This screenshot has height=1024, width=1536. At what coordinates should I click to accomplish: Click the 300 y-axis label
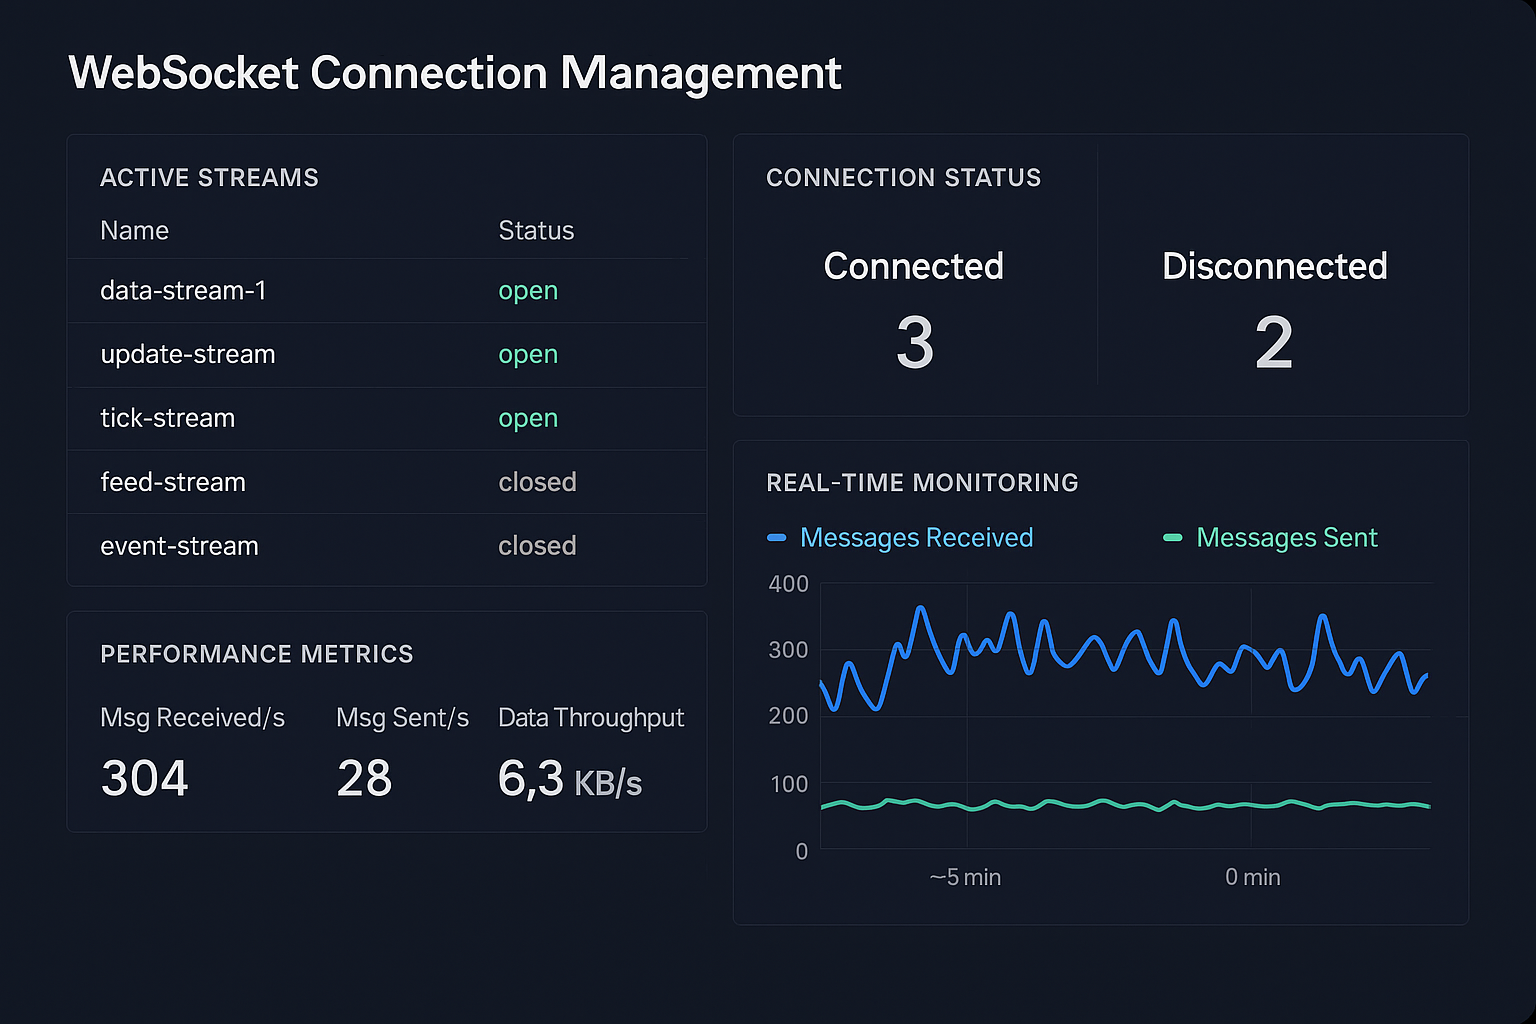pyautogui.click(x=788, y=650)
